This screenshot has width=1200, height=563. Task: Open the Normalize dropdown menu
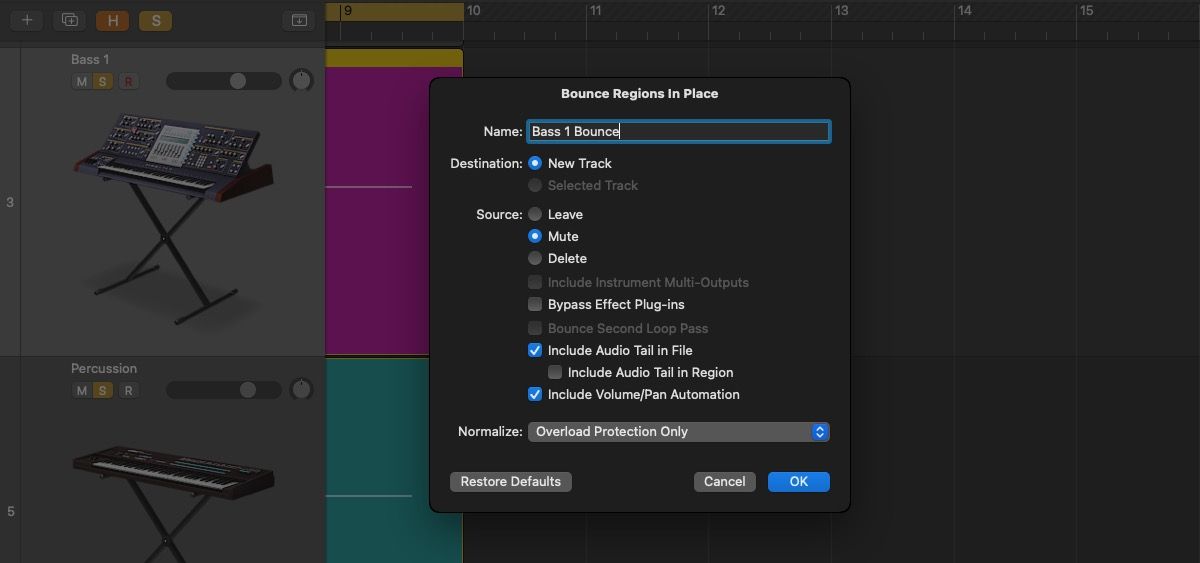pos(679,432)
